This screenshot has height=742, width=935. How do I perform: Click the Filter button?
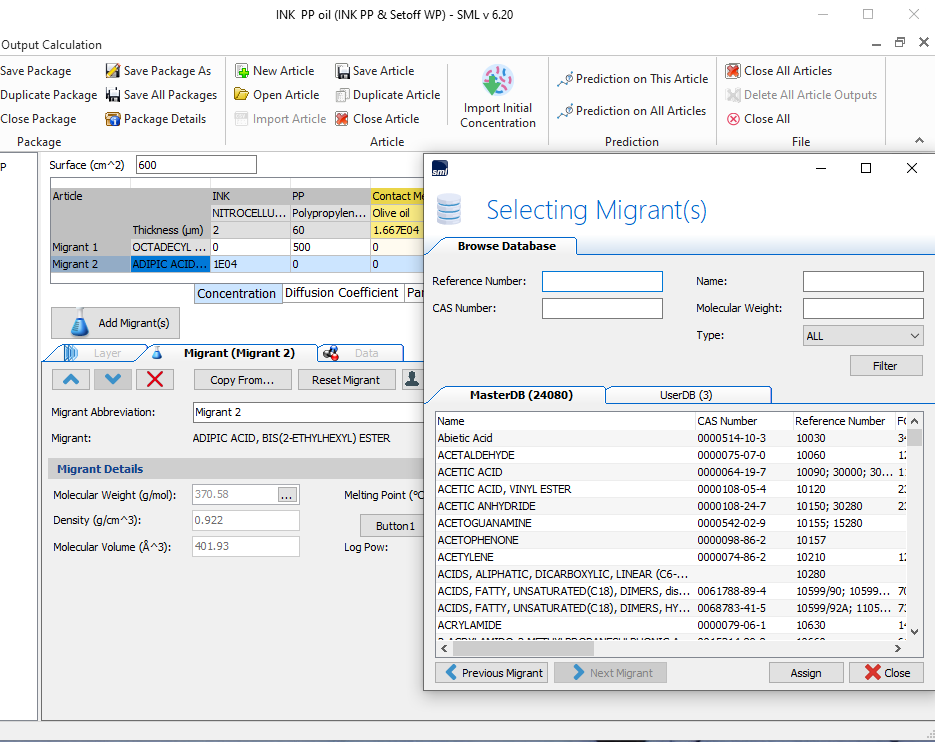[x=885, y=366]
